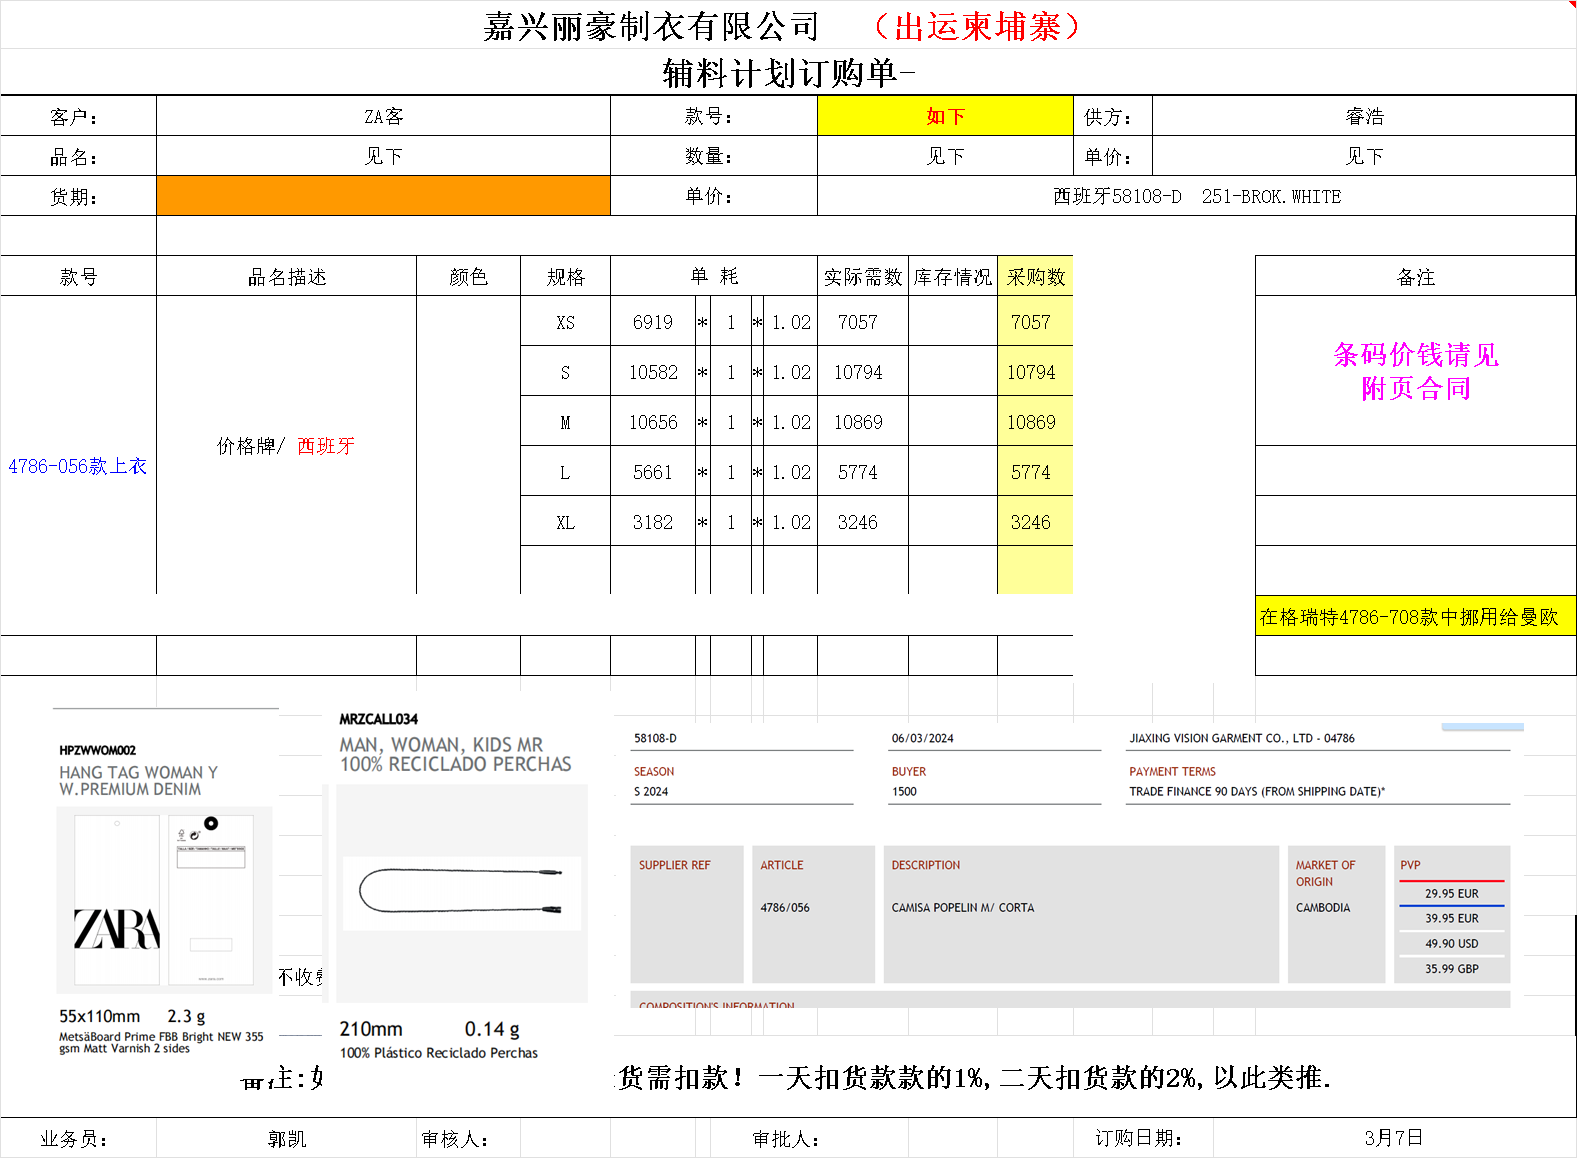Select the yellow purchase quantity cell 3246

1030,522
